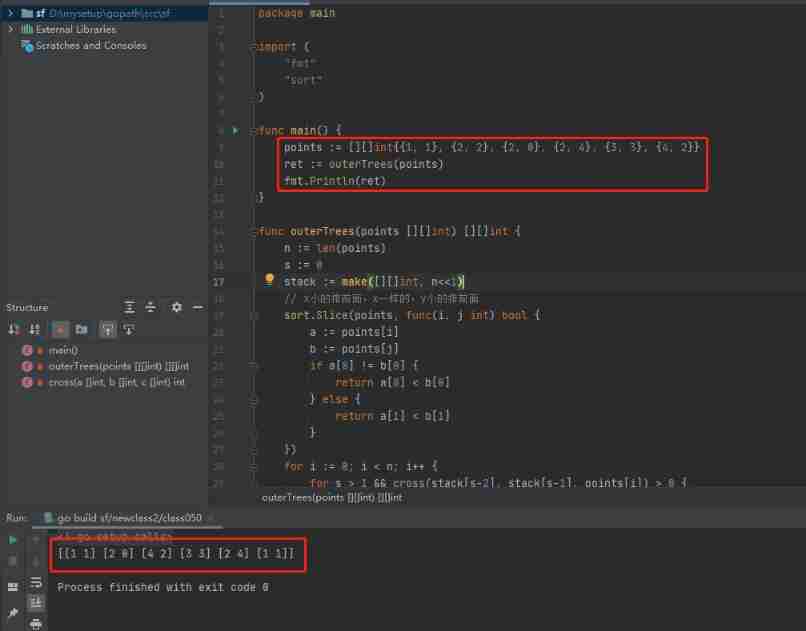The image size is (806, 631).
Task: Expand all nodes in Structure panel
Action: (129, 307)
